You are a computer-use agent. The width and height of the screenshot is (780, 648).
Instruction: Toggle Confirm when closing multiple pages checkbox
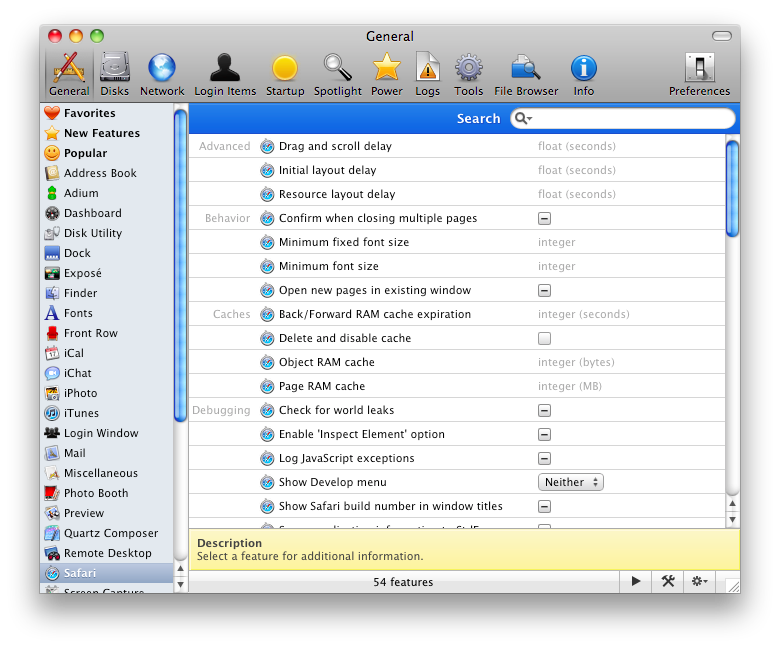(x=544, y=218)
